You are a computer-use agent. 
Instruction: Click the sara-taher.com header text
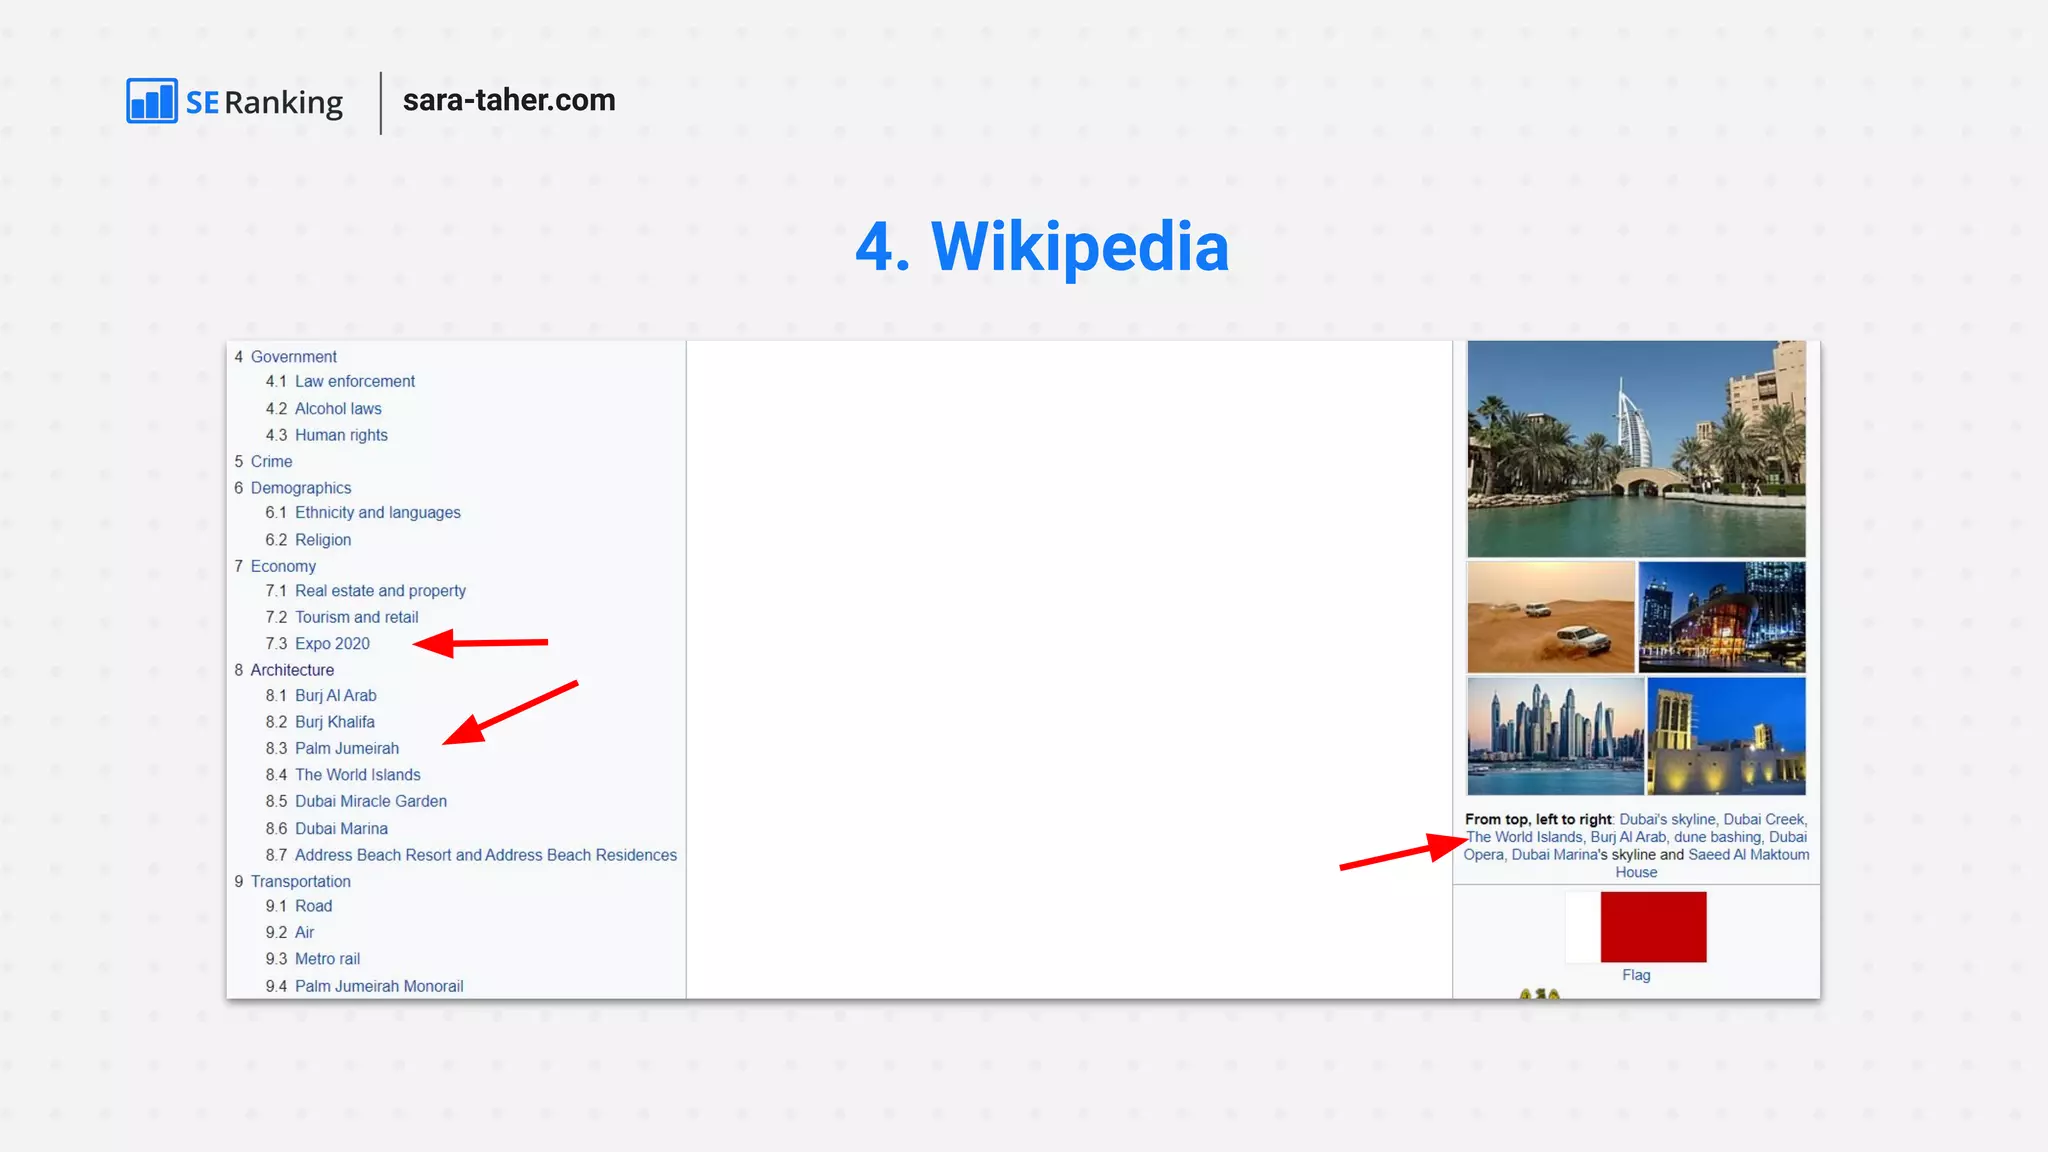pyautogui.click(x=509, y=100)
